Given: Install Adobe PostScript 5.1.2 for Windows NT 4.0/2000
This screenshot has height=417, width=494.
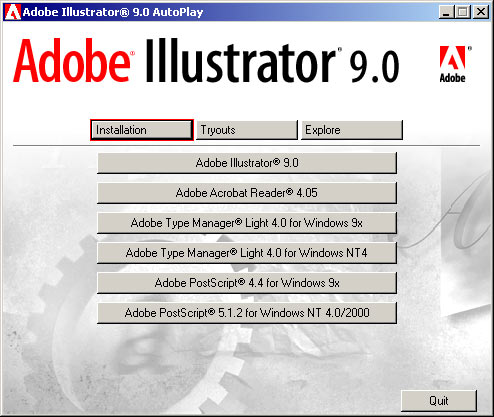Looking at the screenshot, I should 247,313.
